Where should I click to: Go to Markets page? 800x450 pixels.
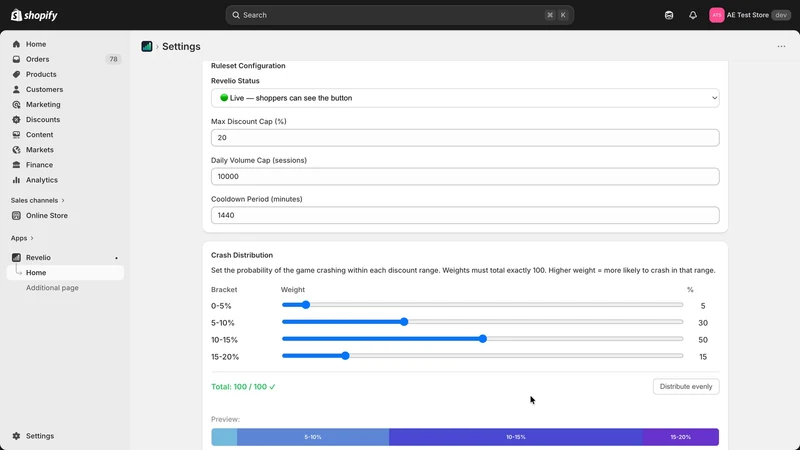[x=40, y=150]
